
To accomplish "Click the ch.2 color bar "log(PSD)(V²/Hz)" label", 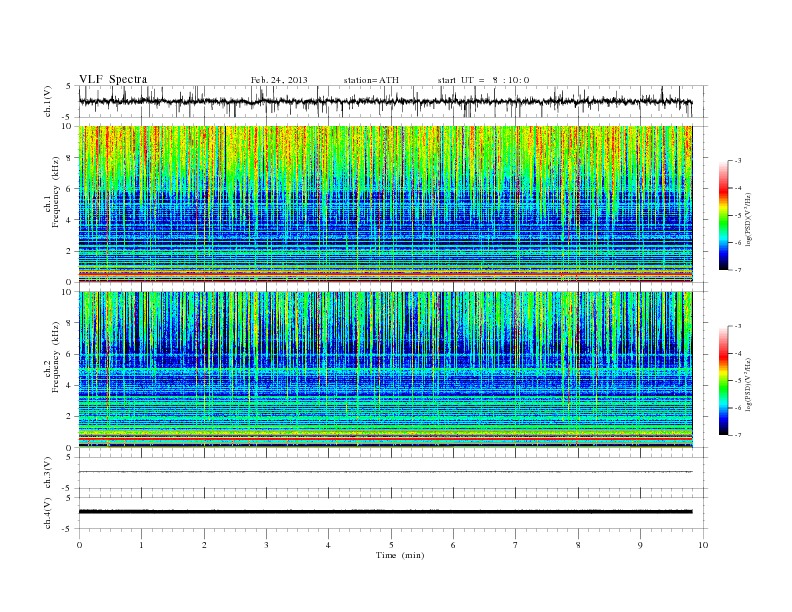I will tap(749, 384).
